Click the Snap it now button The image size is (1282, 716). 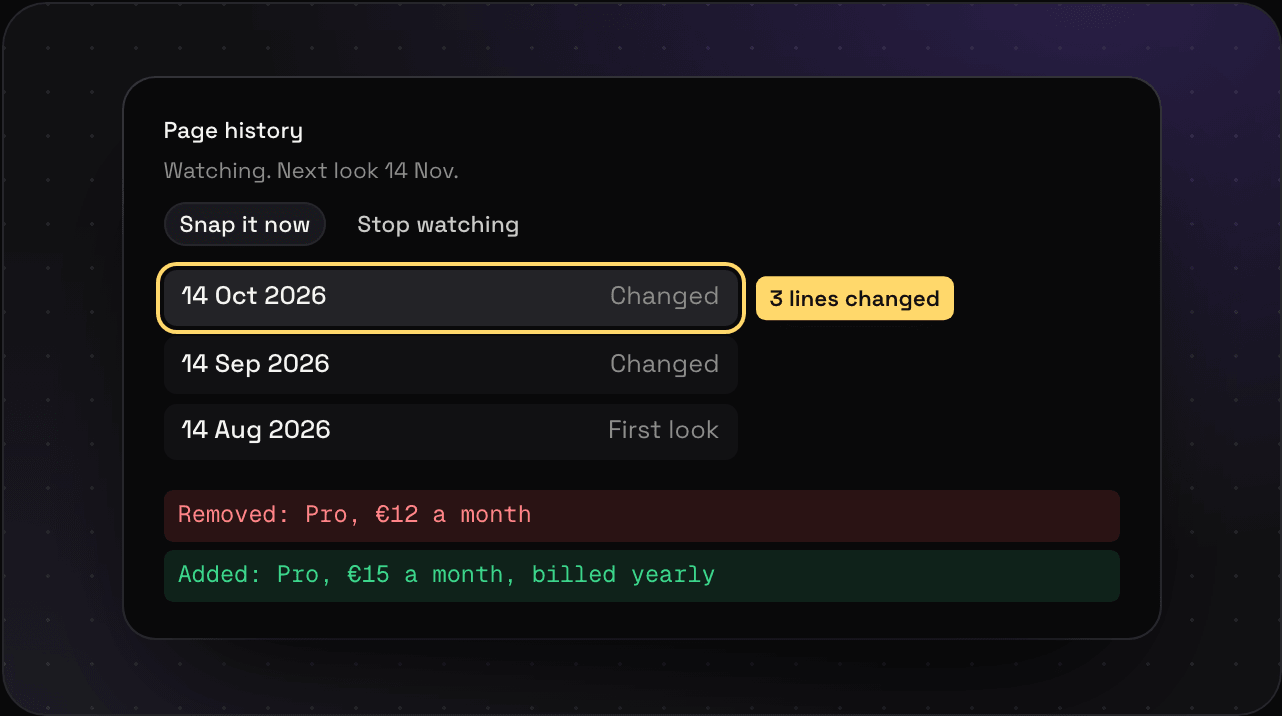point(245,224)
